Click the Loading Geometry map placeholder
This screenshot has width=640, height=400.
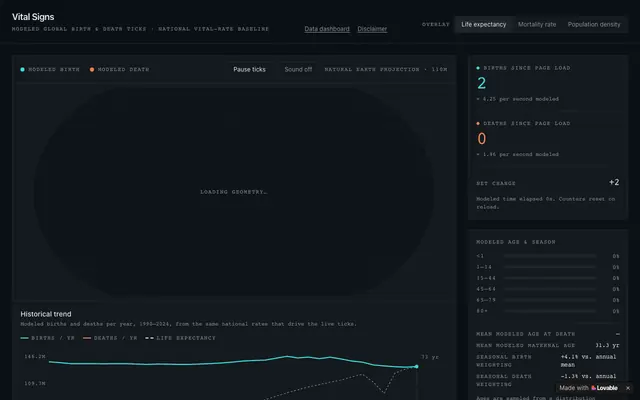click(x=233, y=192)
